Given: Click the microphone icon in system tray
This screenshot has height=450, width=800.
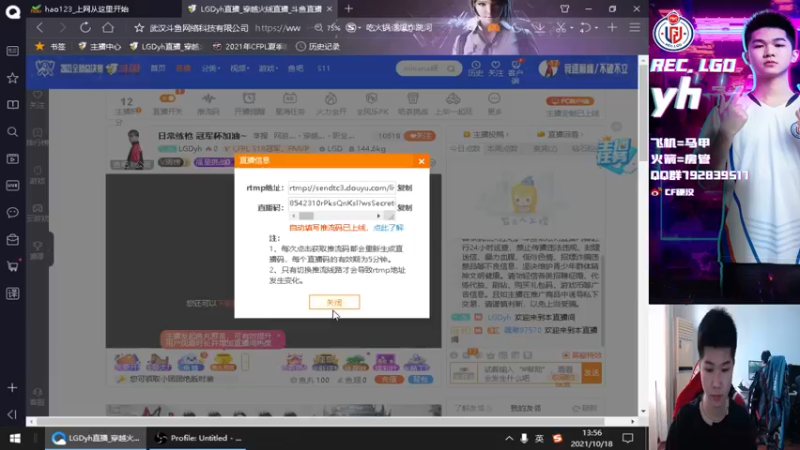Looking at the screenshot, I should tap(524, 438).
